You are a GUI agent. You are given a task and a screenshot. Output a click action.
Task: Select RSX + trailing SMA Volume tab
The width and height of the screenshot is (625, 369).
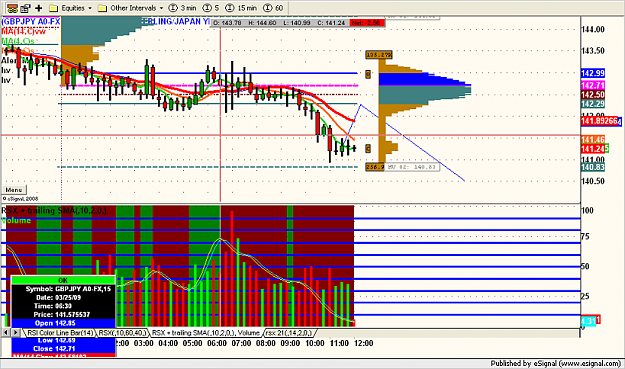(x=206, y=332)
